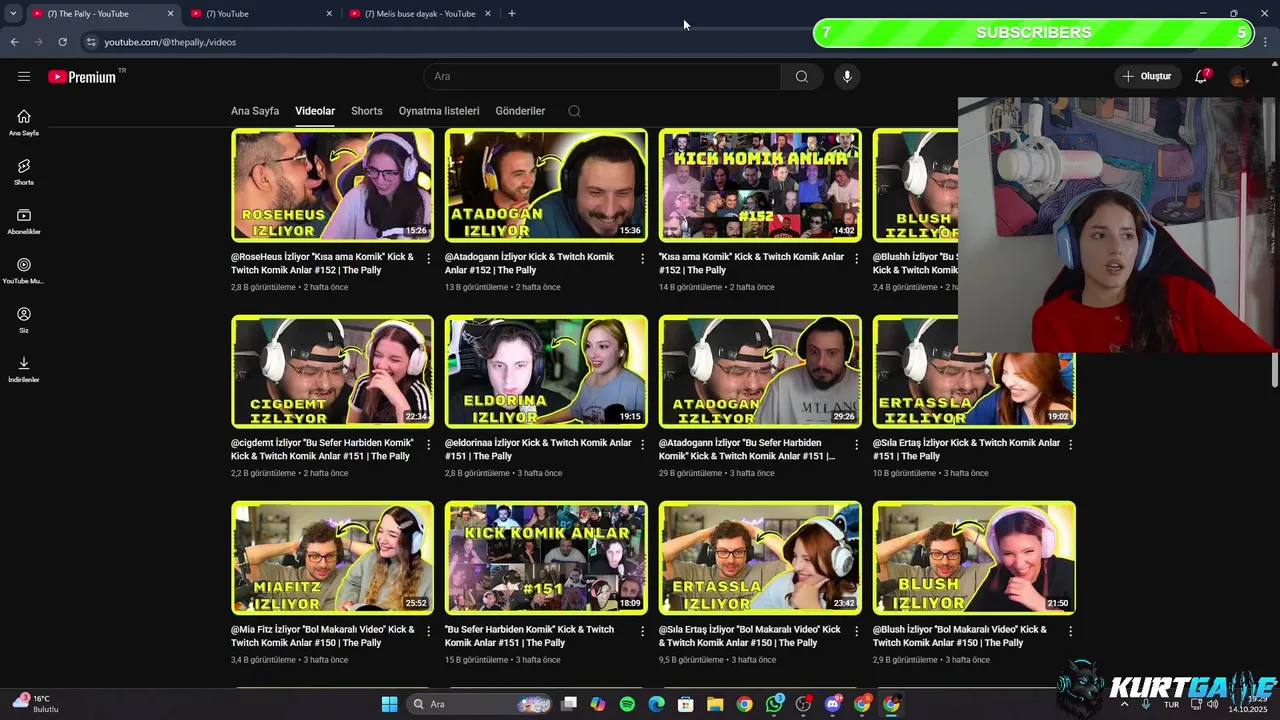Open options for Atadogann Bu Sefer Harbiden video

click(x=856, y=444)
